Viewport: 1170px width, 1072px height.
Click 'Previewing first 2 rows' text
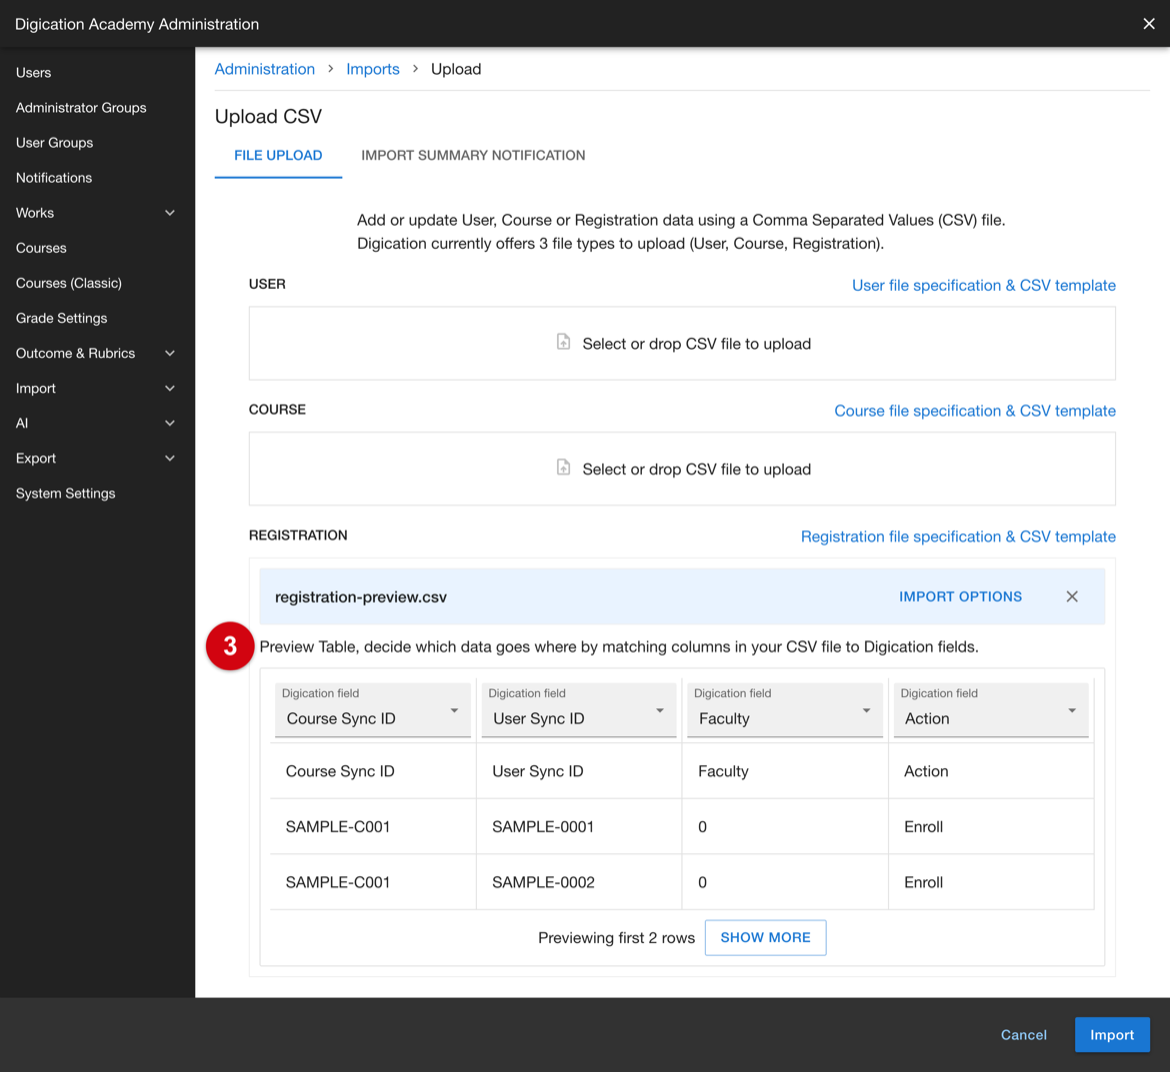tap(616, 938)
